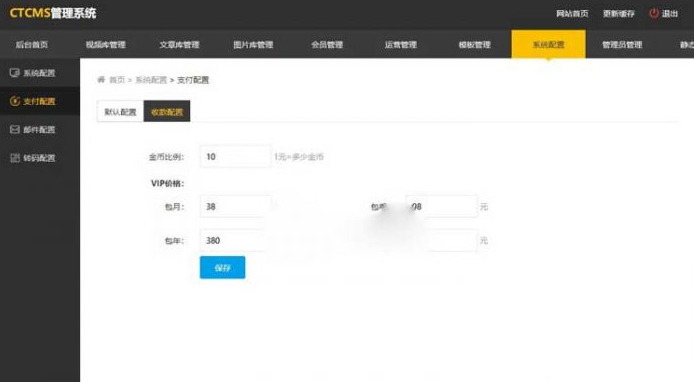694x382 pixels.
Task: Click the CTCMS管理系统 logo
Action: point(53,13)
